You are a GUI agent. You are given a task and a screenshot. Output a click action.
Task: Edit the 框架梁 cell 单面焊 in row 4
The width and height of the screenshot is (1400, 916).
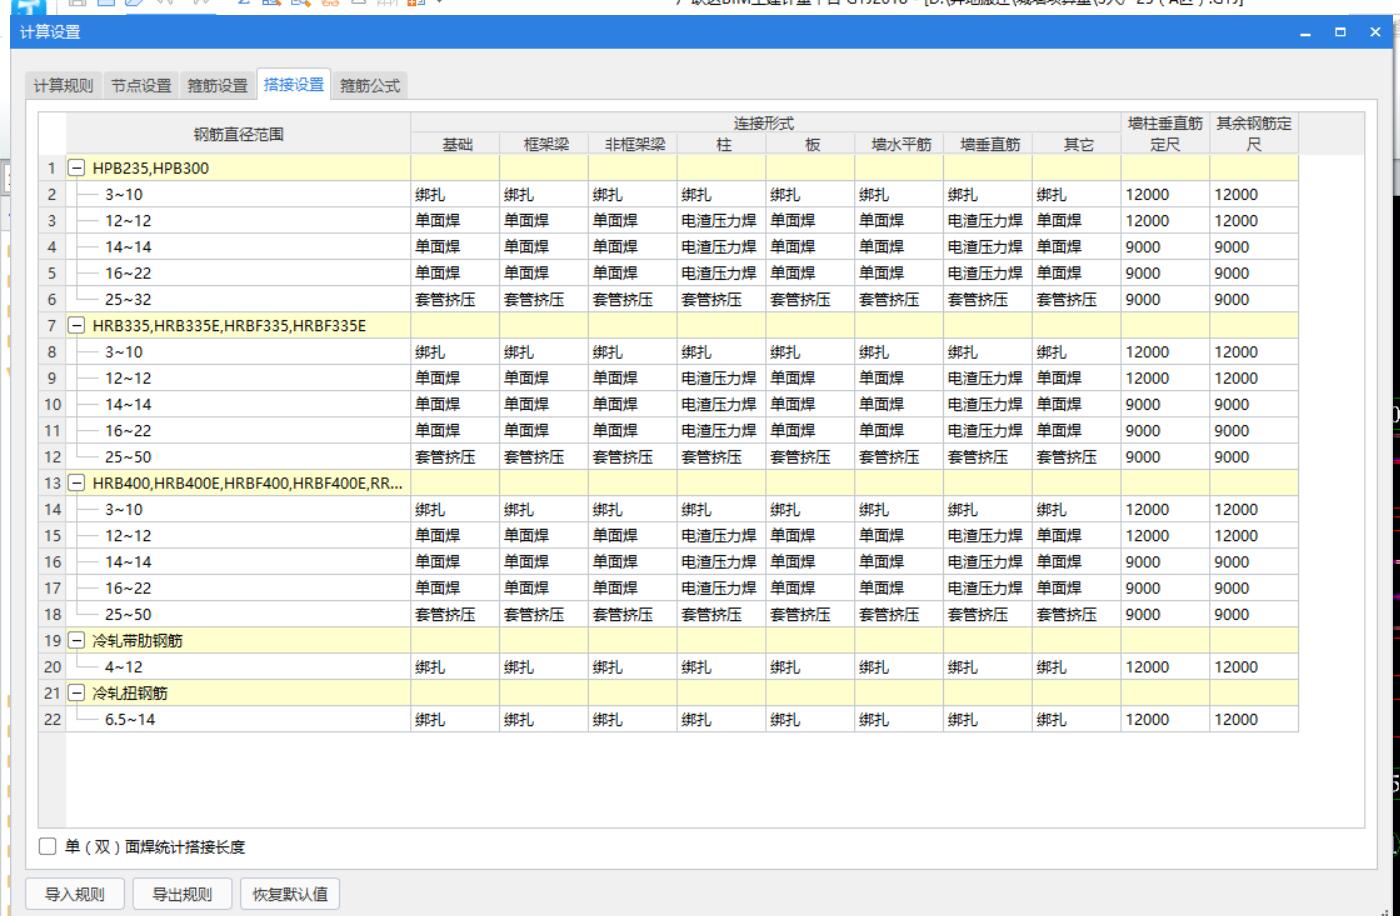(x=544, y=247)
